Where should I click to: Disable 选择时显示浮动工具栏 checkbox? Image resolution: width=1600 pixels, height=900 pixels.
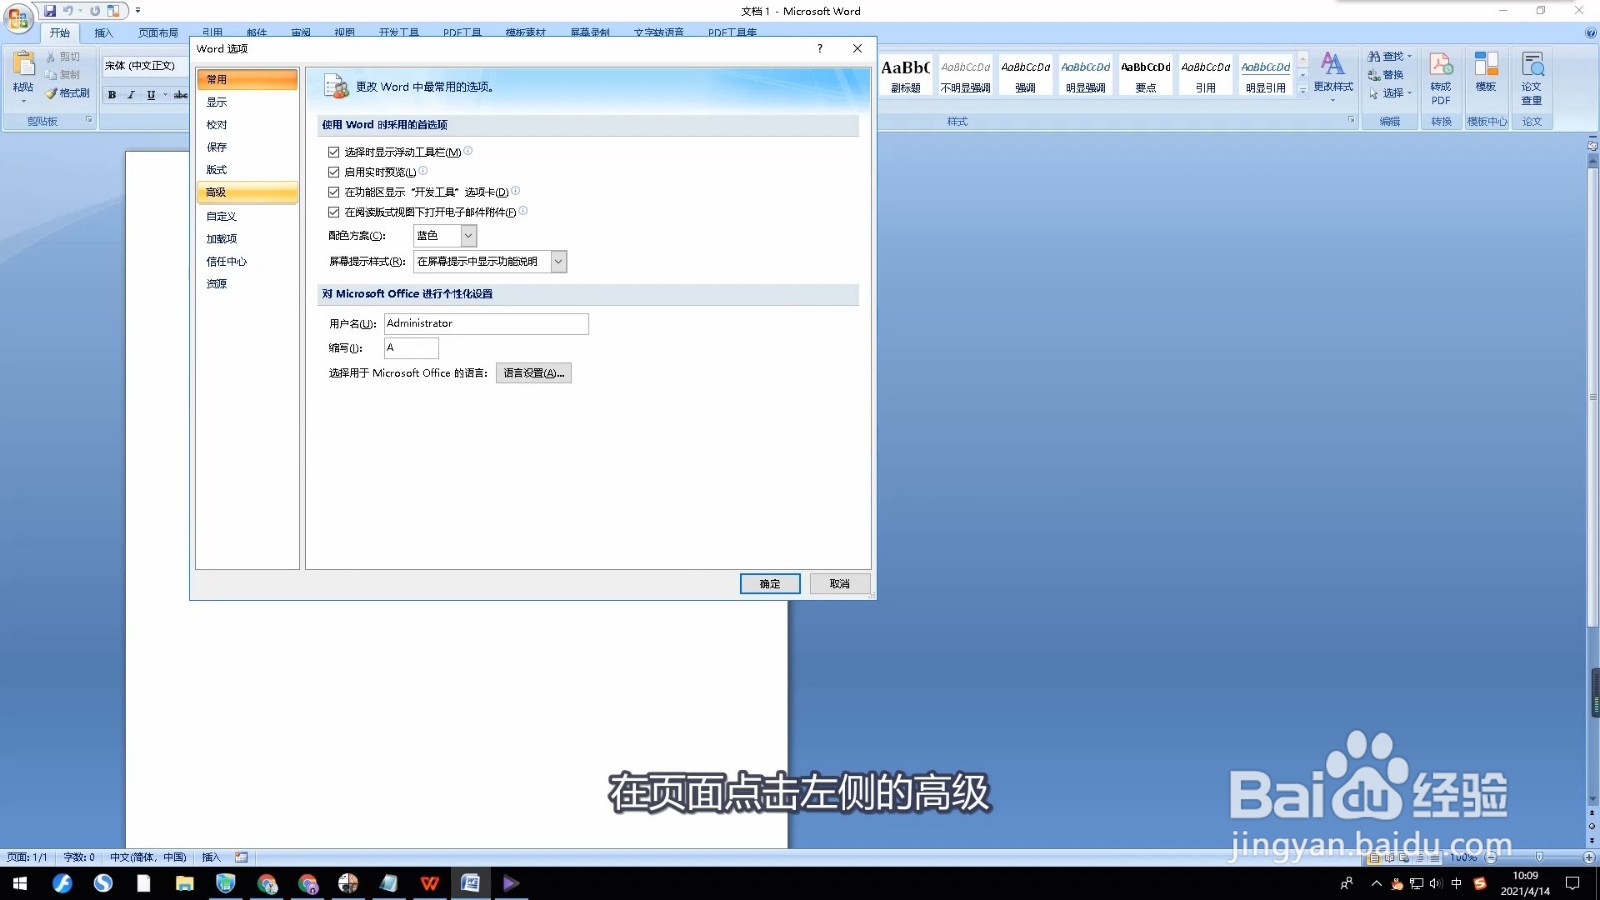[333, 151]
